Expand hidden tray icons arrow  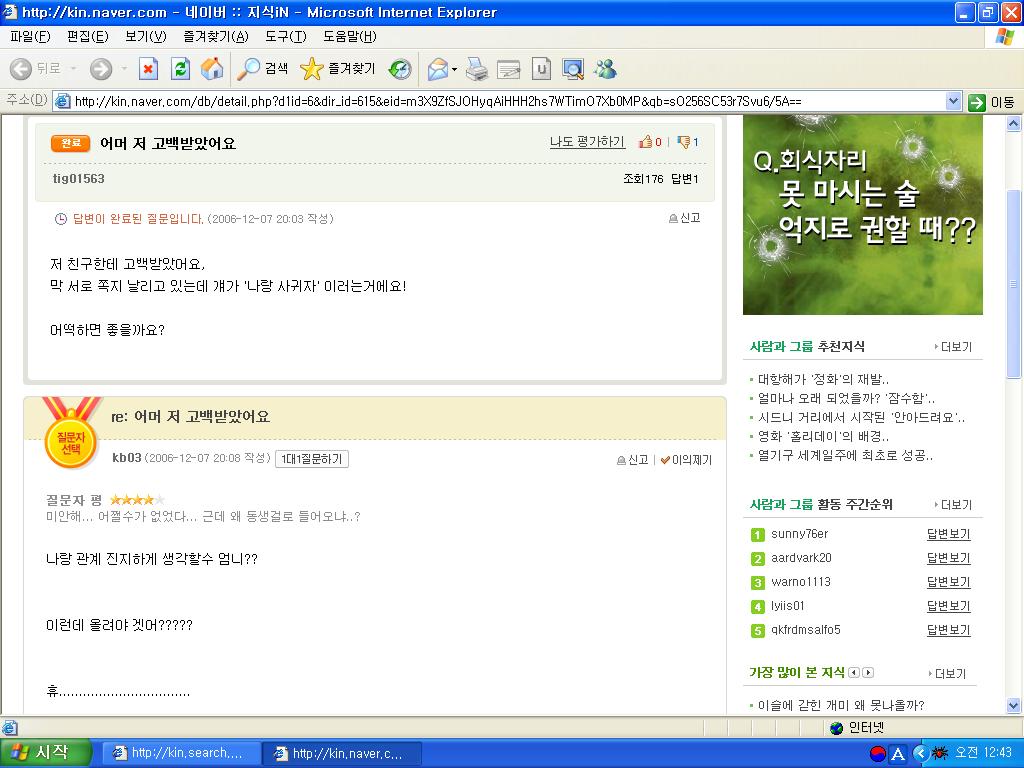tap(920, 753)
